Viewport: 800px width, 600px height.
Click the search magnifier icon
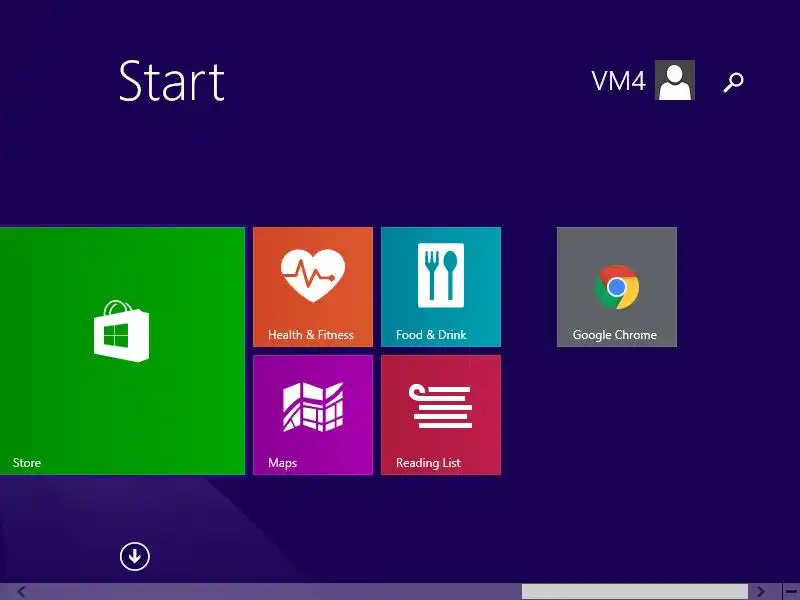[733, 82]
